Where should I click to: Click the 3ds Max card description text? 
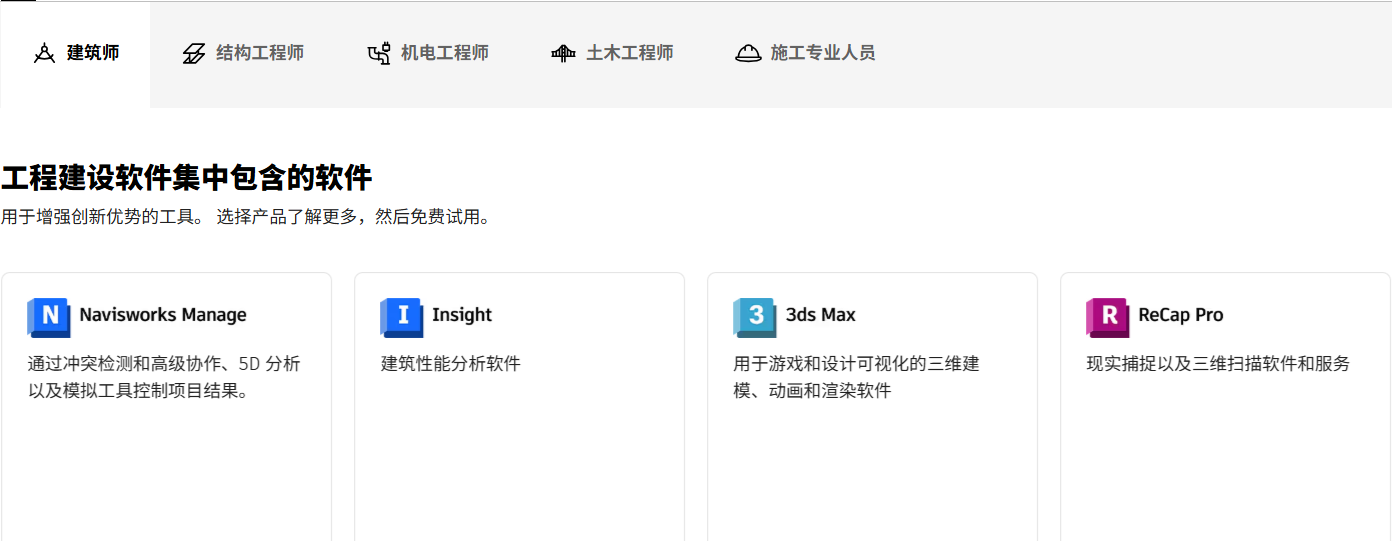[x=856, y=377]
